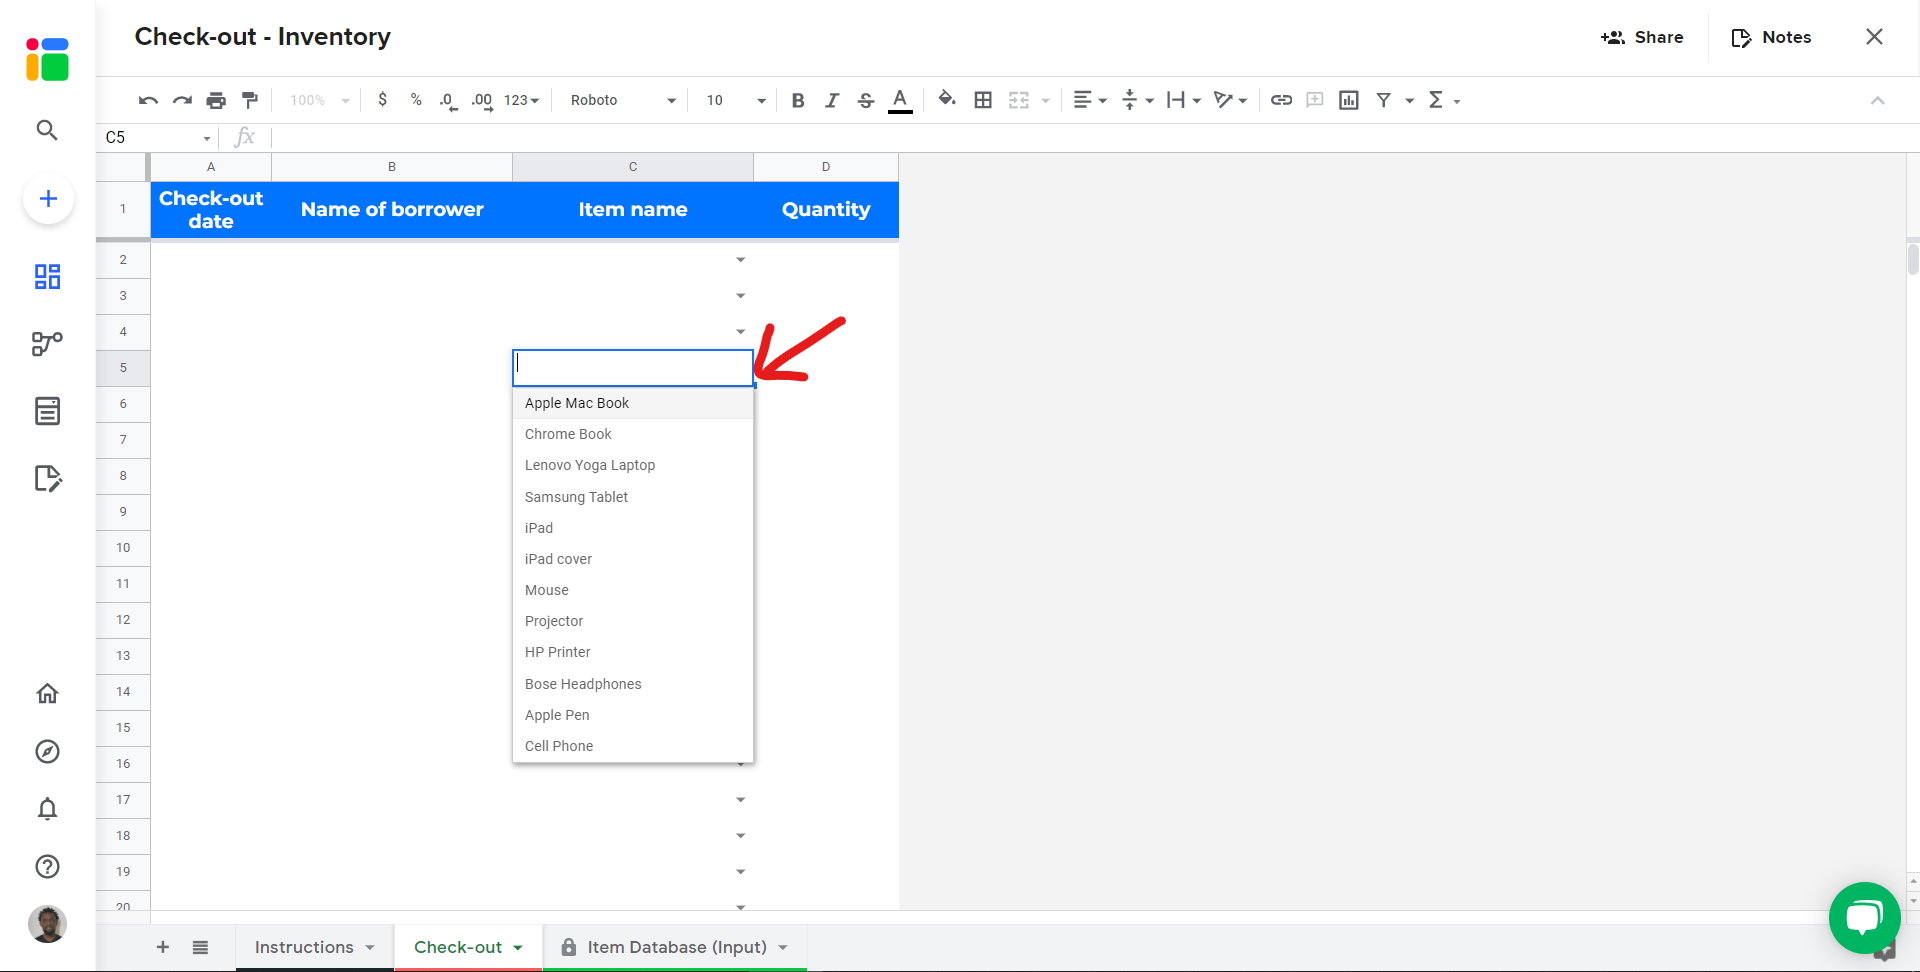Toggle strikethrough formatting
Screen dimensions: 1920x972
click(x=866, y=100)
